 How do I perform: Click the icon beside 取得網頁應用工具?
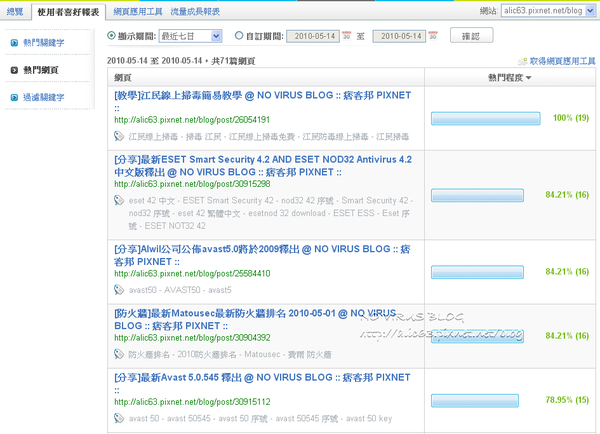click(523, 61)
